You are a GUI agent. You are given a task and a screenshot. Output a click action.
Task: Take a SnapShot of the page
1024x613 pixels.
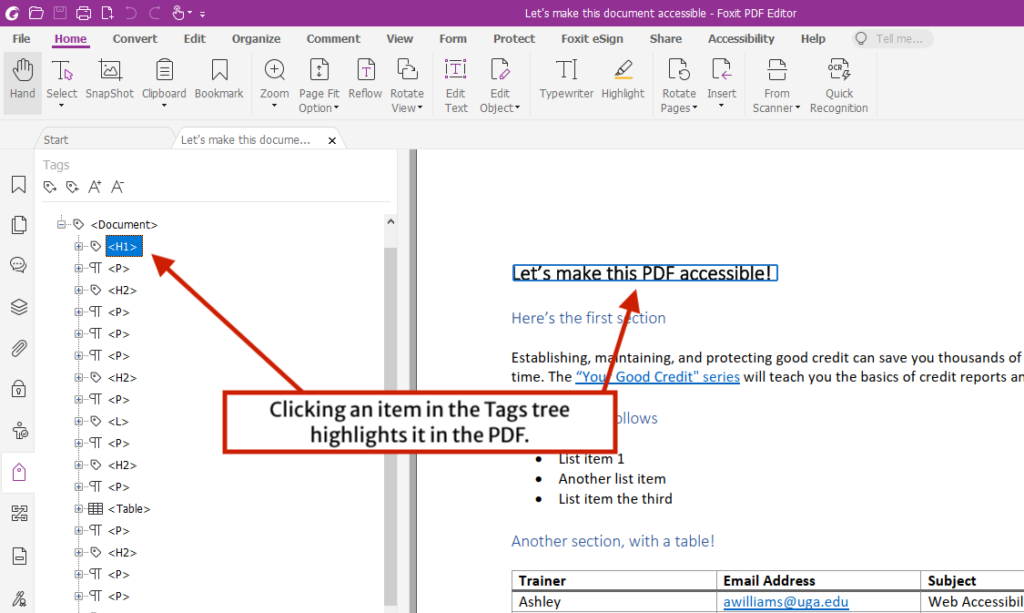[x=109, y=80]
